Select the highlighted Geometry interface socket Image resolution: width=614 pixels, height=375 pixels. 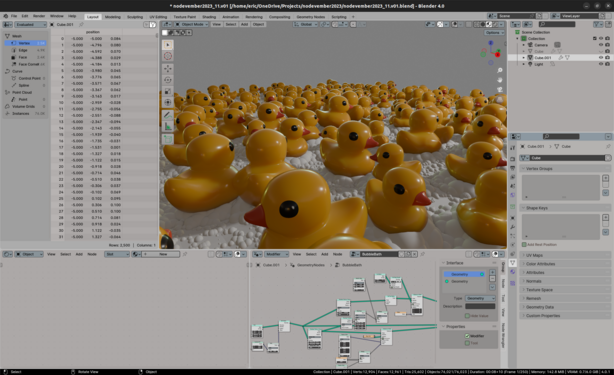(x=464, y=274)
